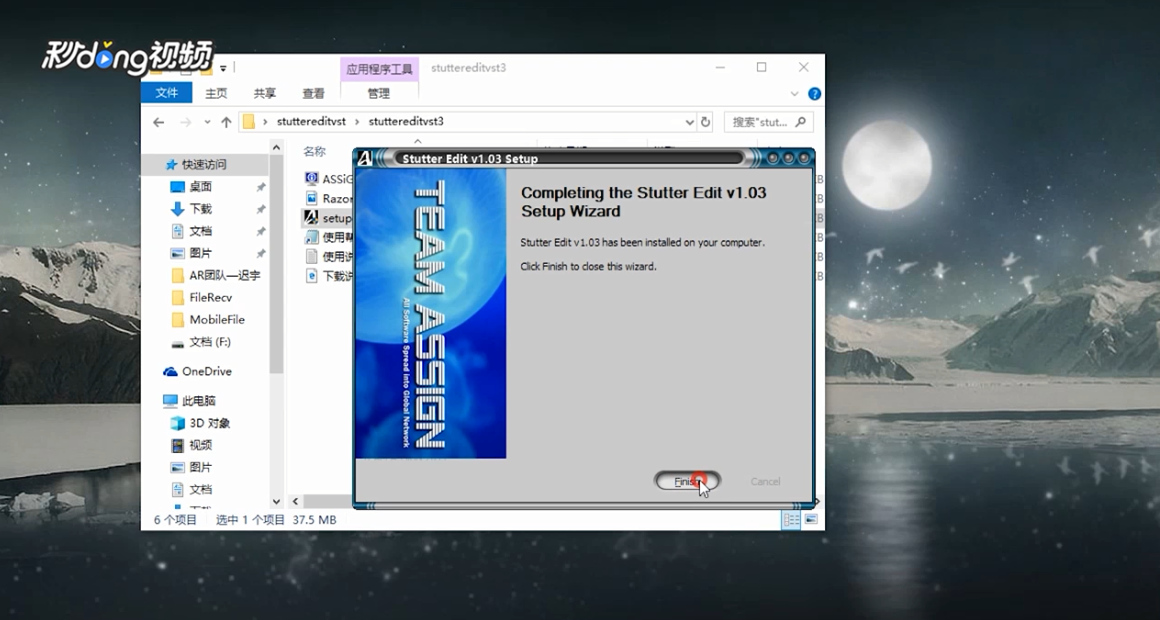This screenshot has width=1160, height=620.
Task: Open pinned 图片 in quick access
Action: [x=200, y=253]
